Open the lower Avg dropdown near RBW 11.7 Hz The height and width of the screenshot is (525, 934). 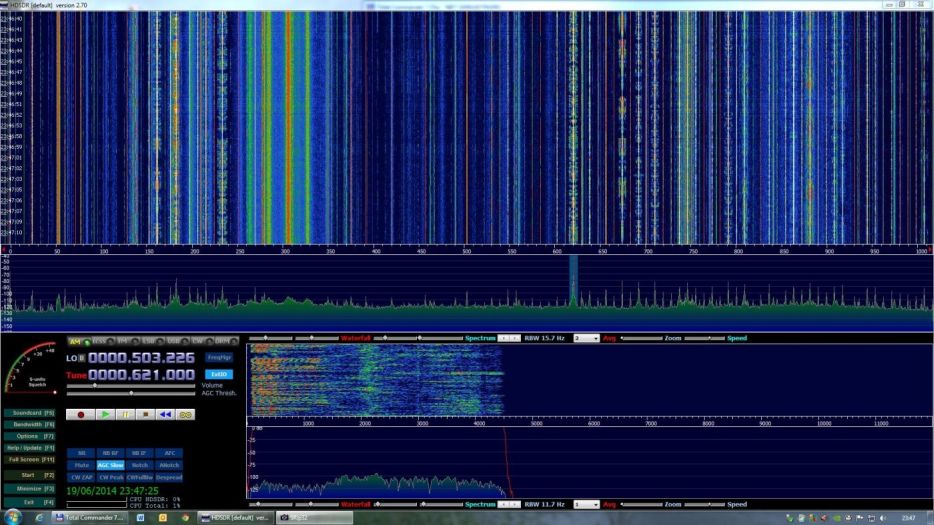click(587, 504)
